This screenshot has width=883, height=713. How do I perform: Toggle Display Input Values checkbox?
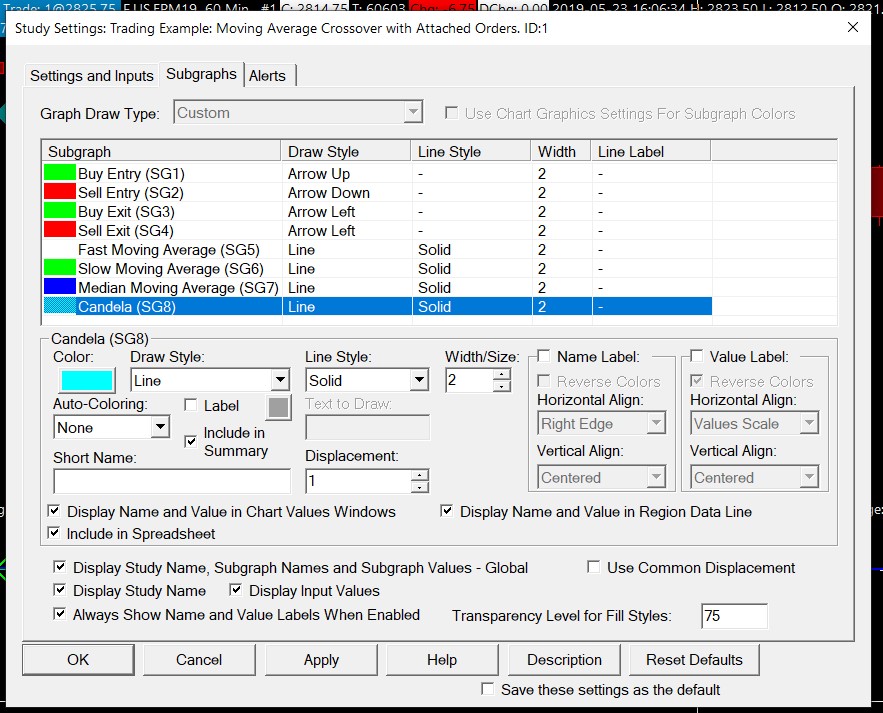tap(236, 590)
